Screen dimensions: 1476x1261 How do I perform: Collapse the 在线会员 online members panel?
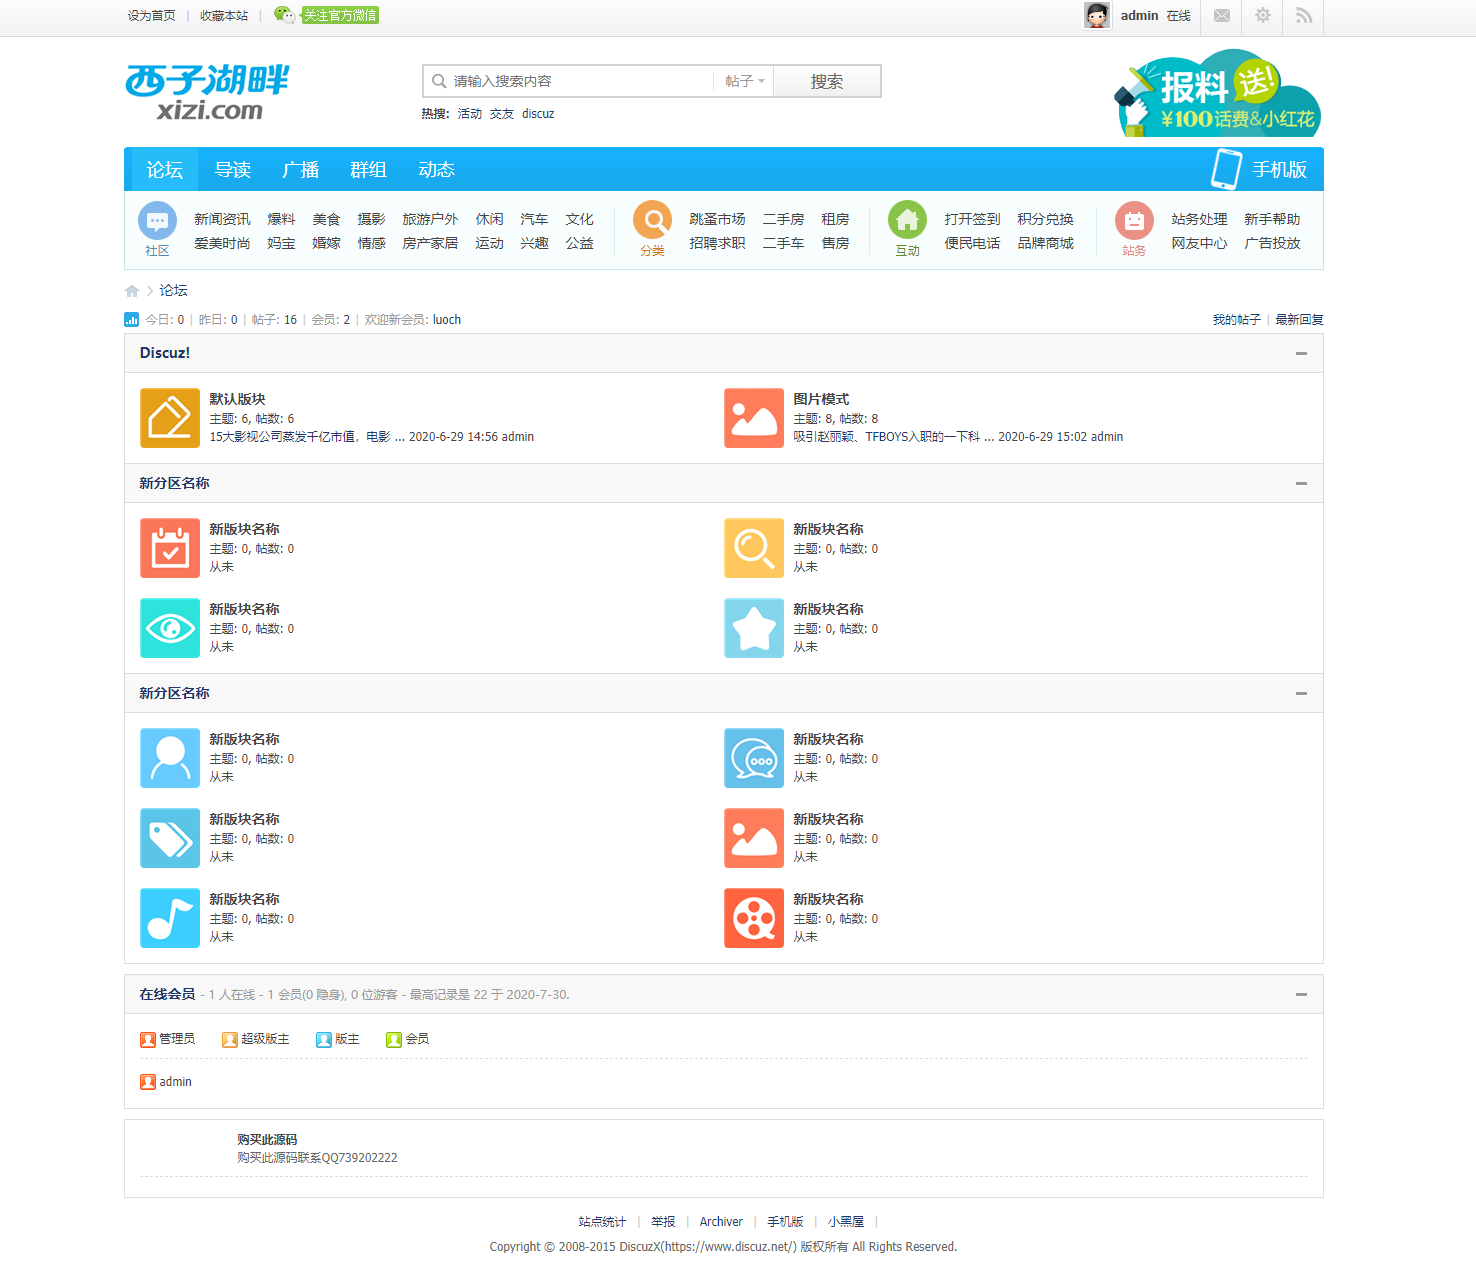[x=1301, y=994]
